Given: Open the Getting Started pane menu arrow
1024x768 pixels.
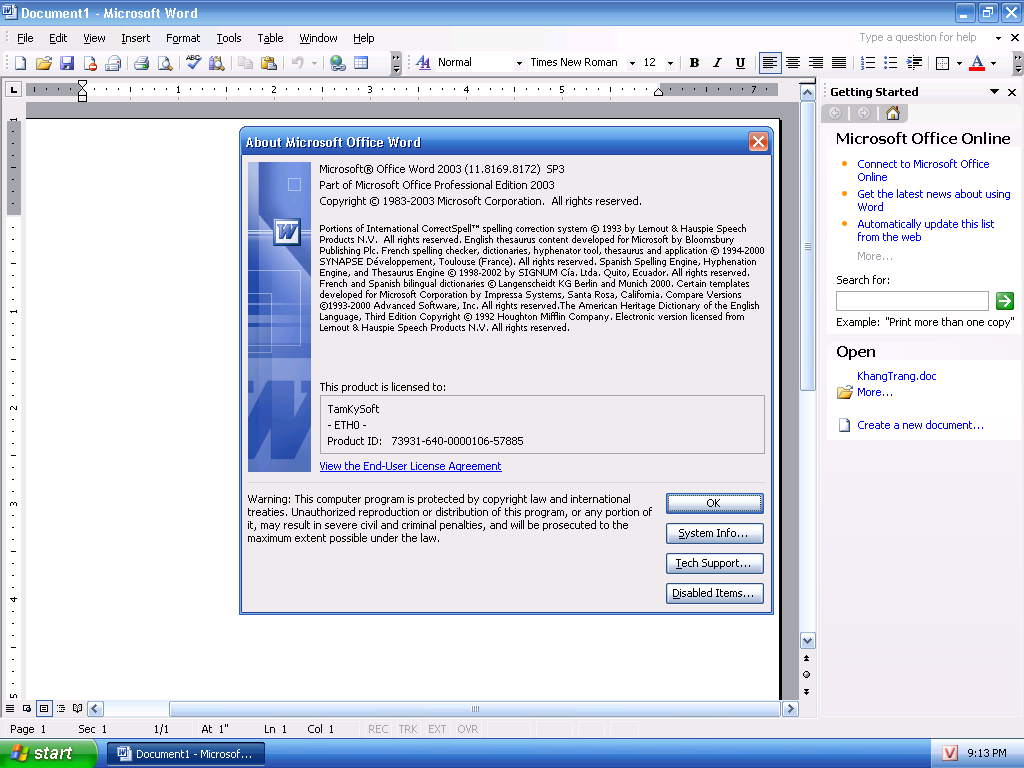Looking at the screenshot, I should coord(994,92).
